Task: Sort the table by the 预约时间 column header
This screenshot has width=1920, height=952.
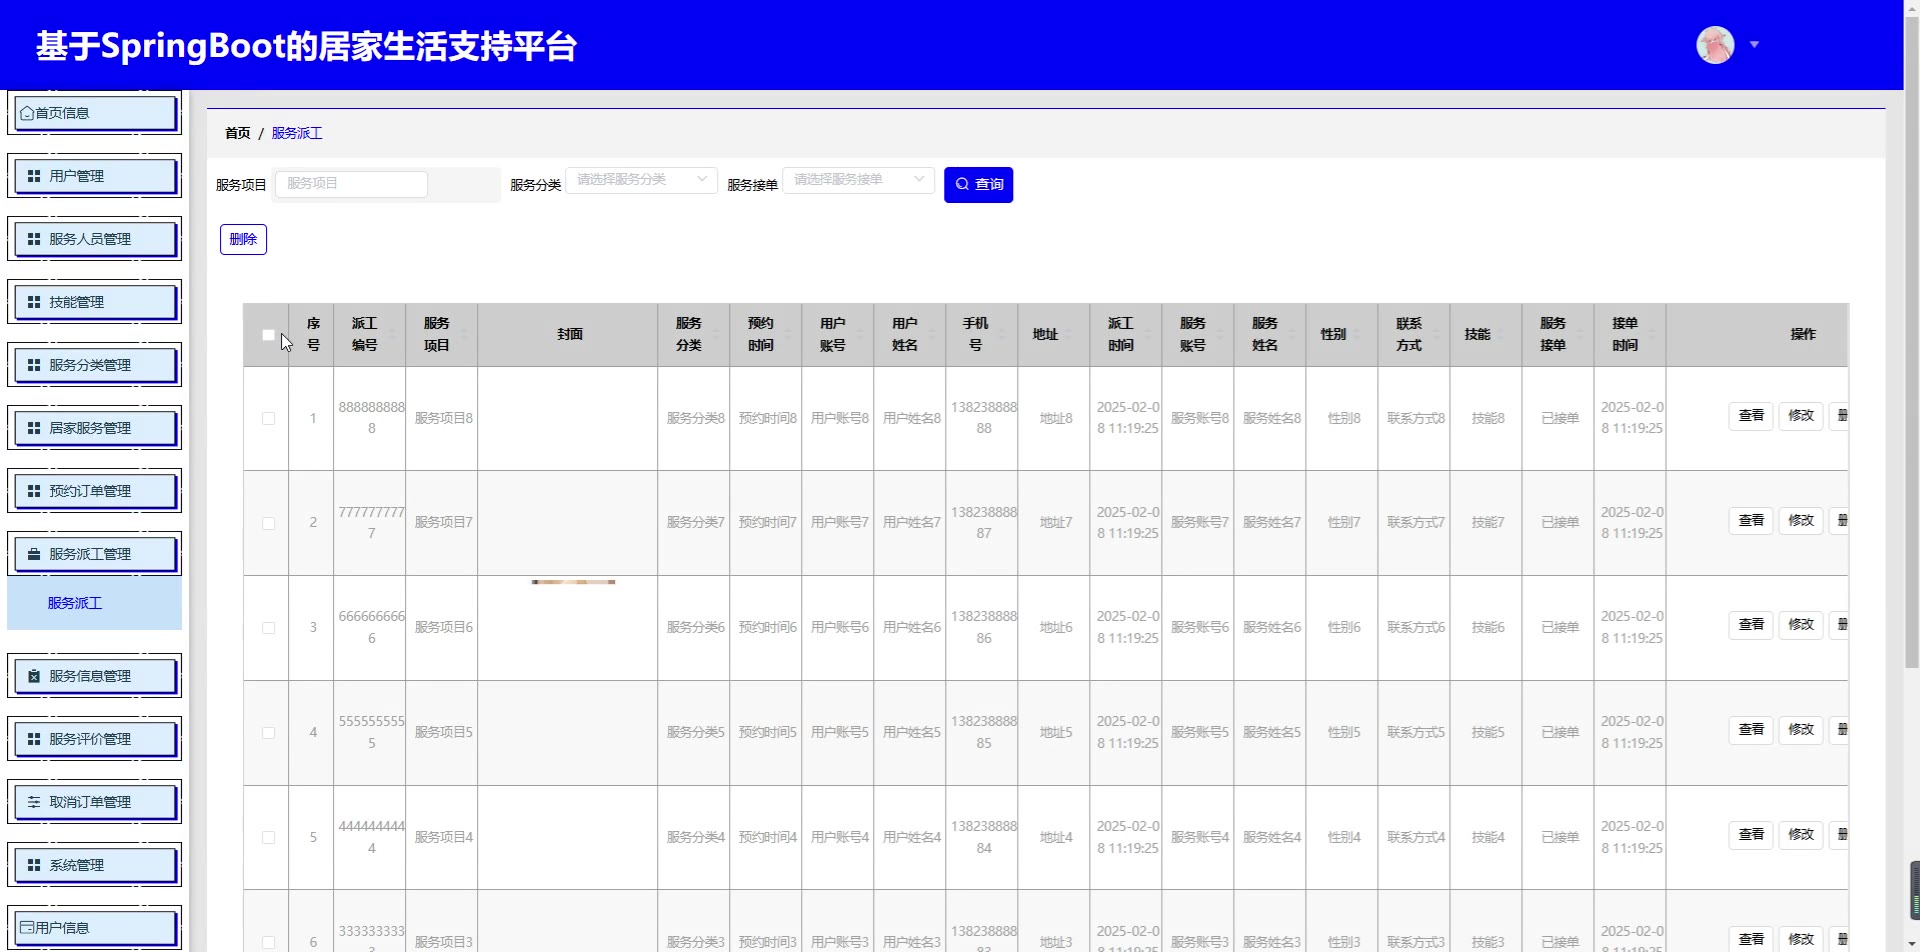Action: coord(765,335)
